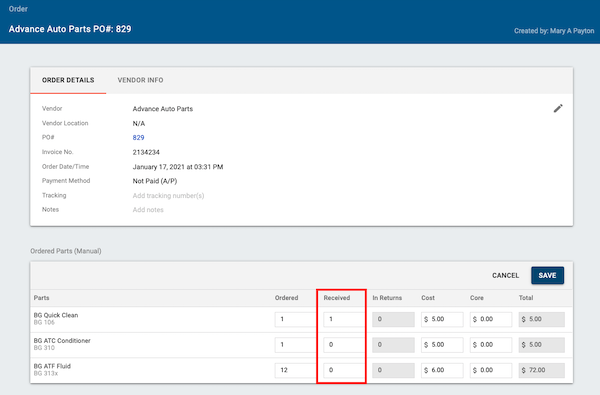Screen dimensions: 600x395
Task: Click In Returns field for BG ATC Conditioner
Action: 393,345
